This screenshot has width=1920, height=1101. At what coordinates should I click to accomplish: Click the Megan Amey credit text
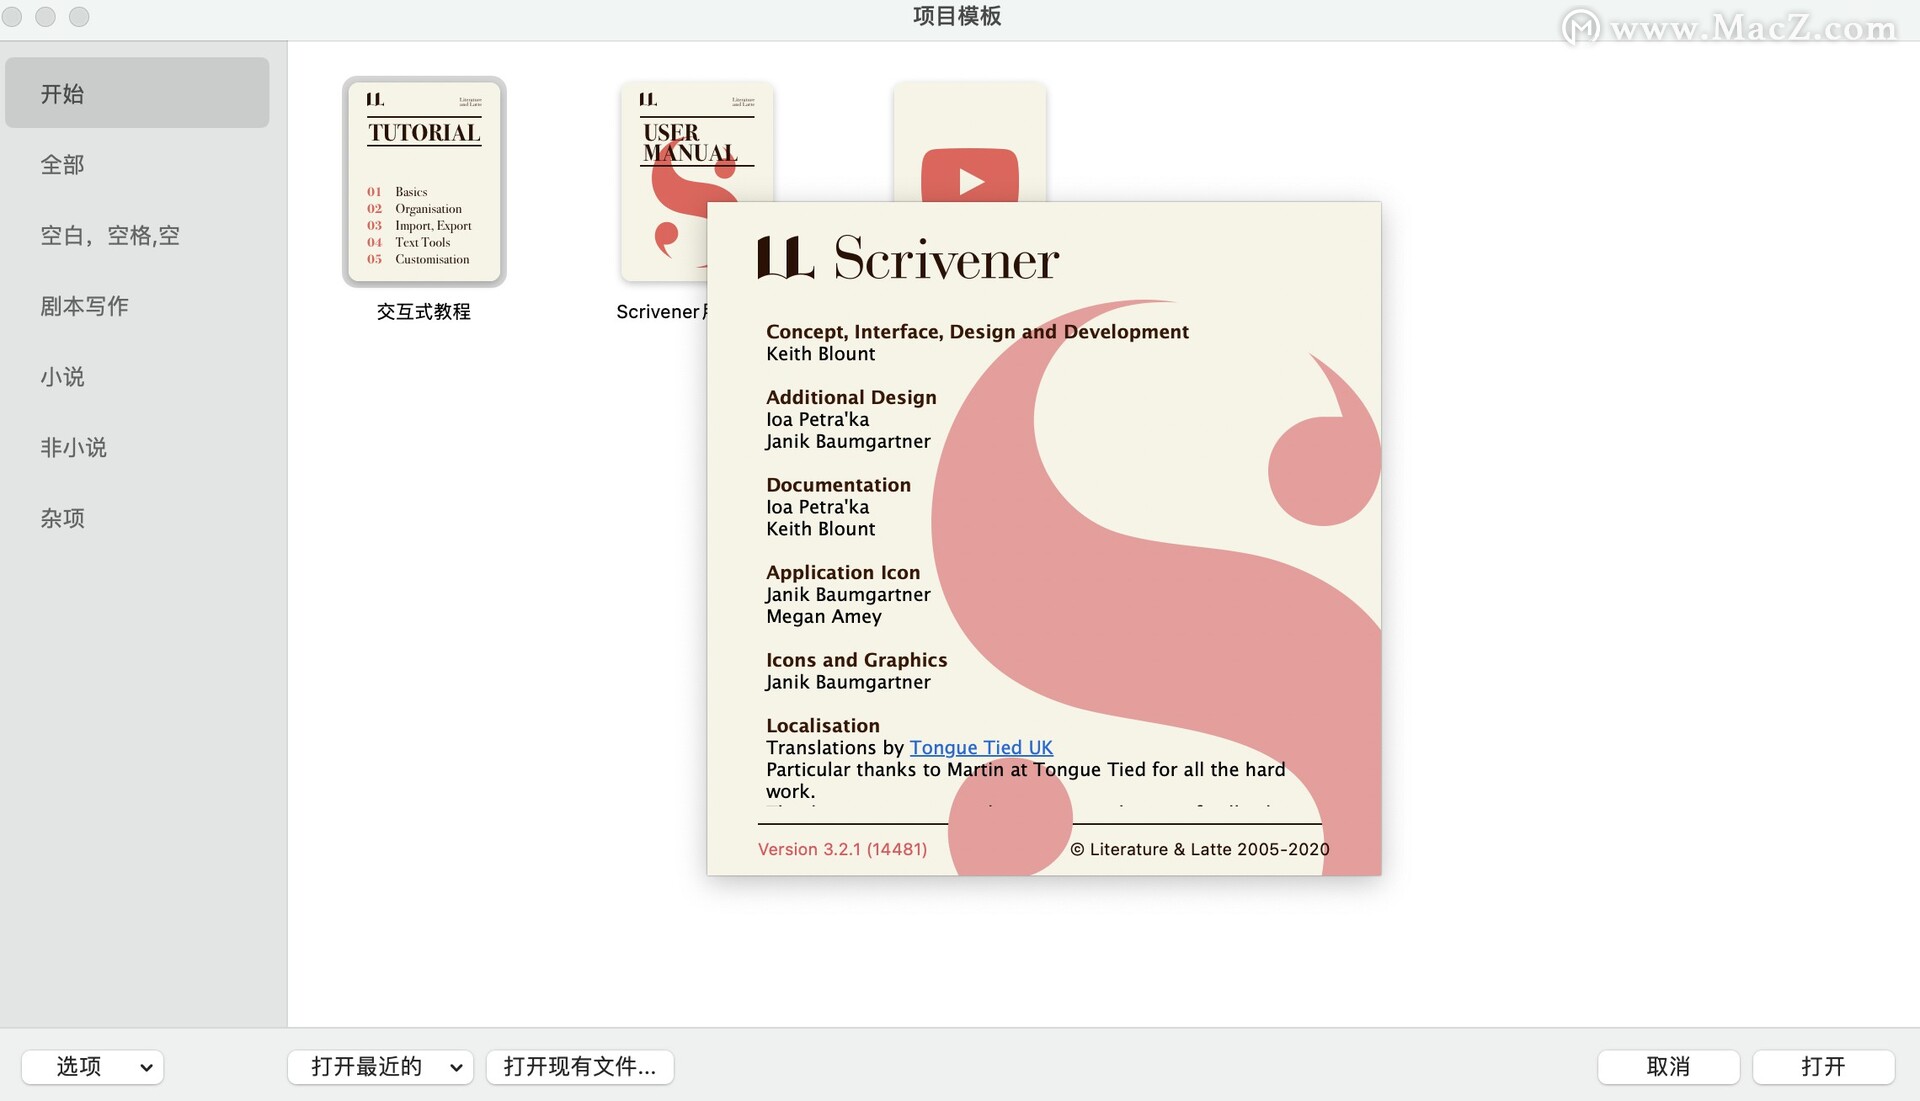[x=824, y=617]
